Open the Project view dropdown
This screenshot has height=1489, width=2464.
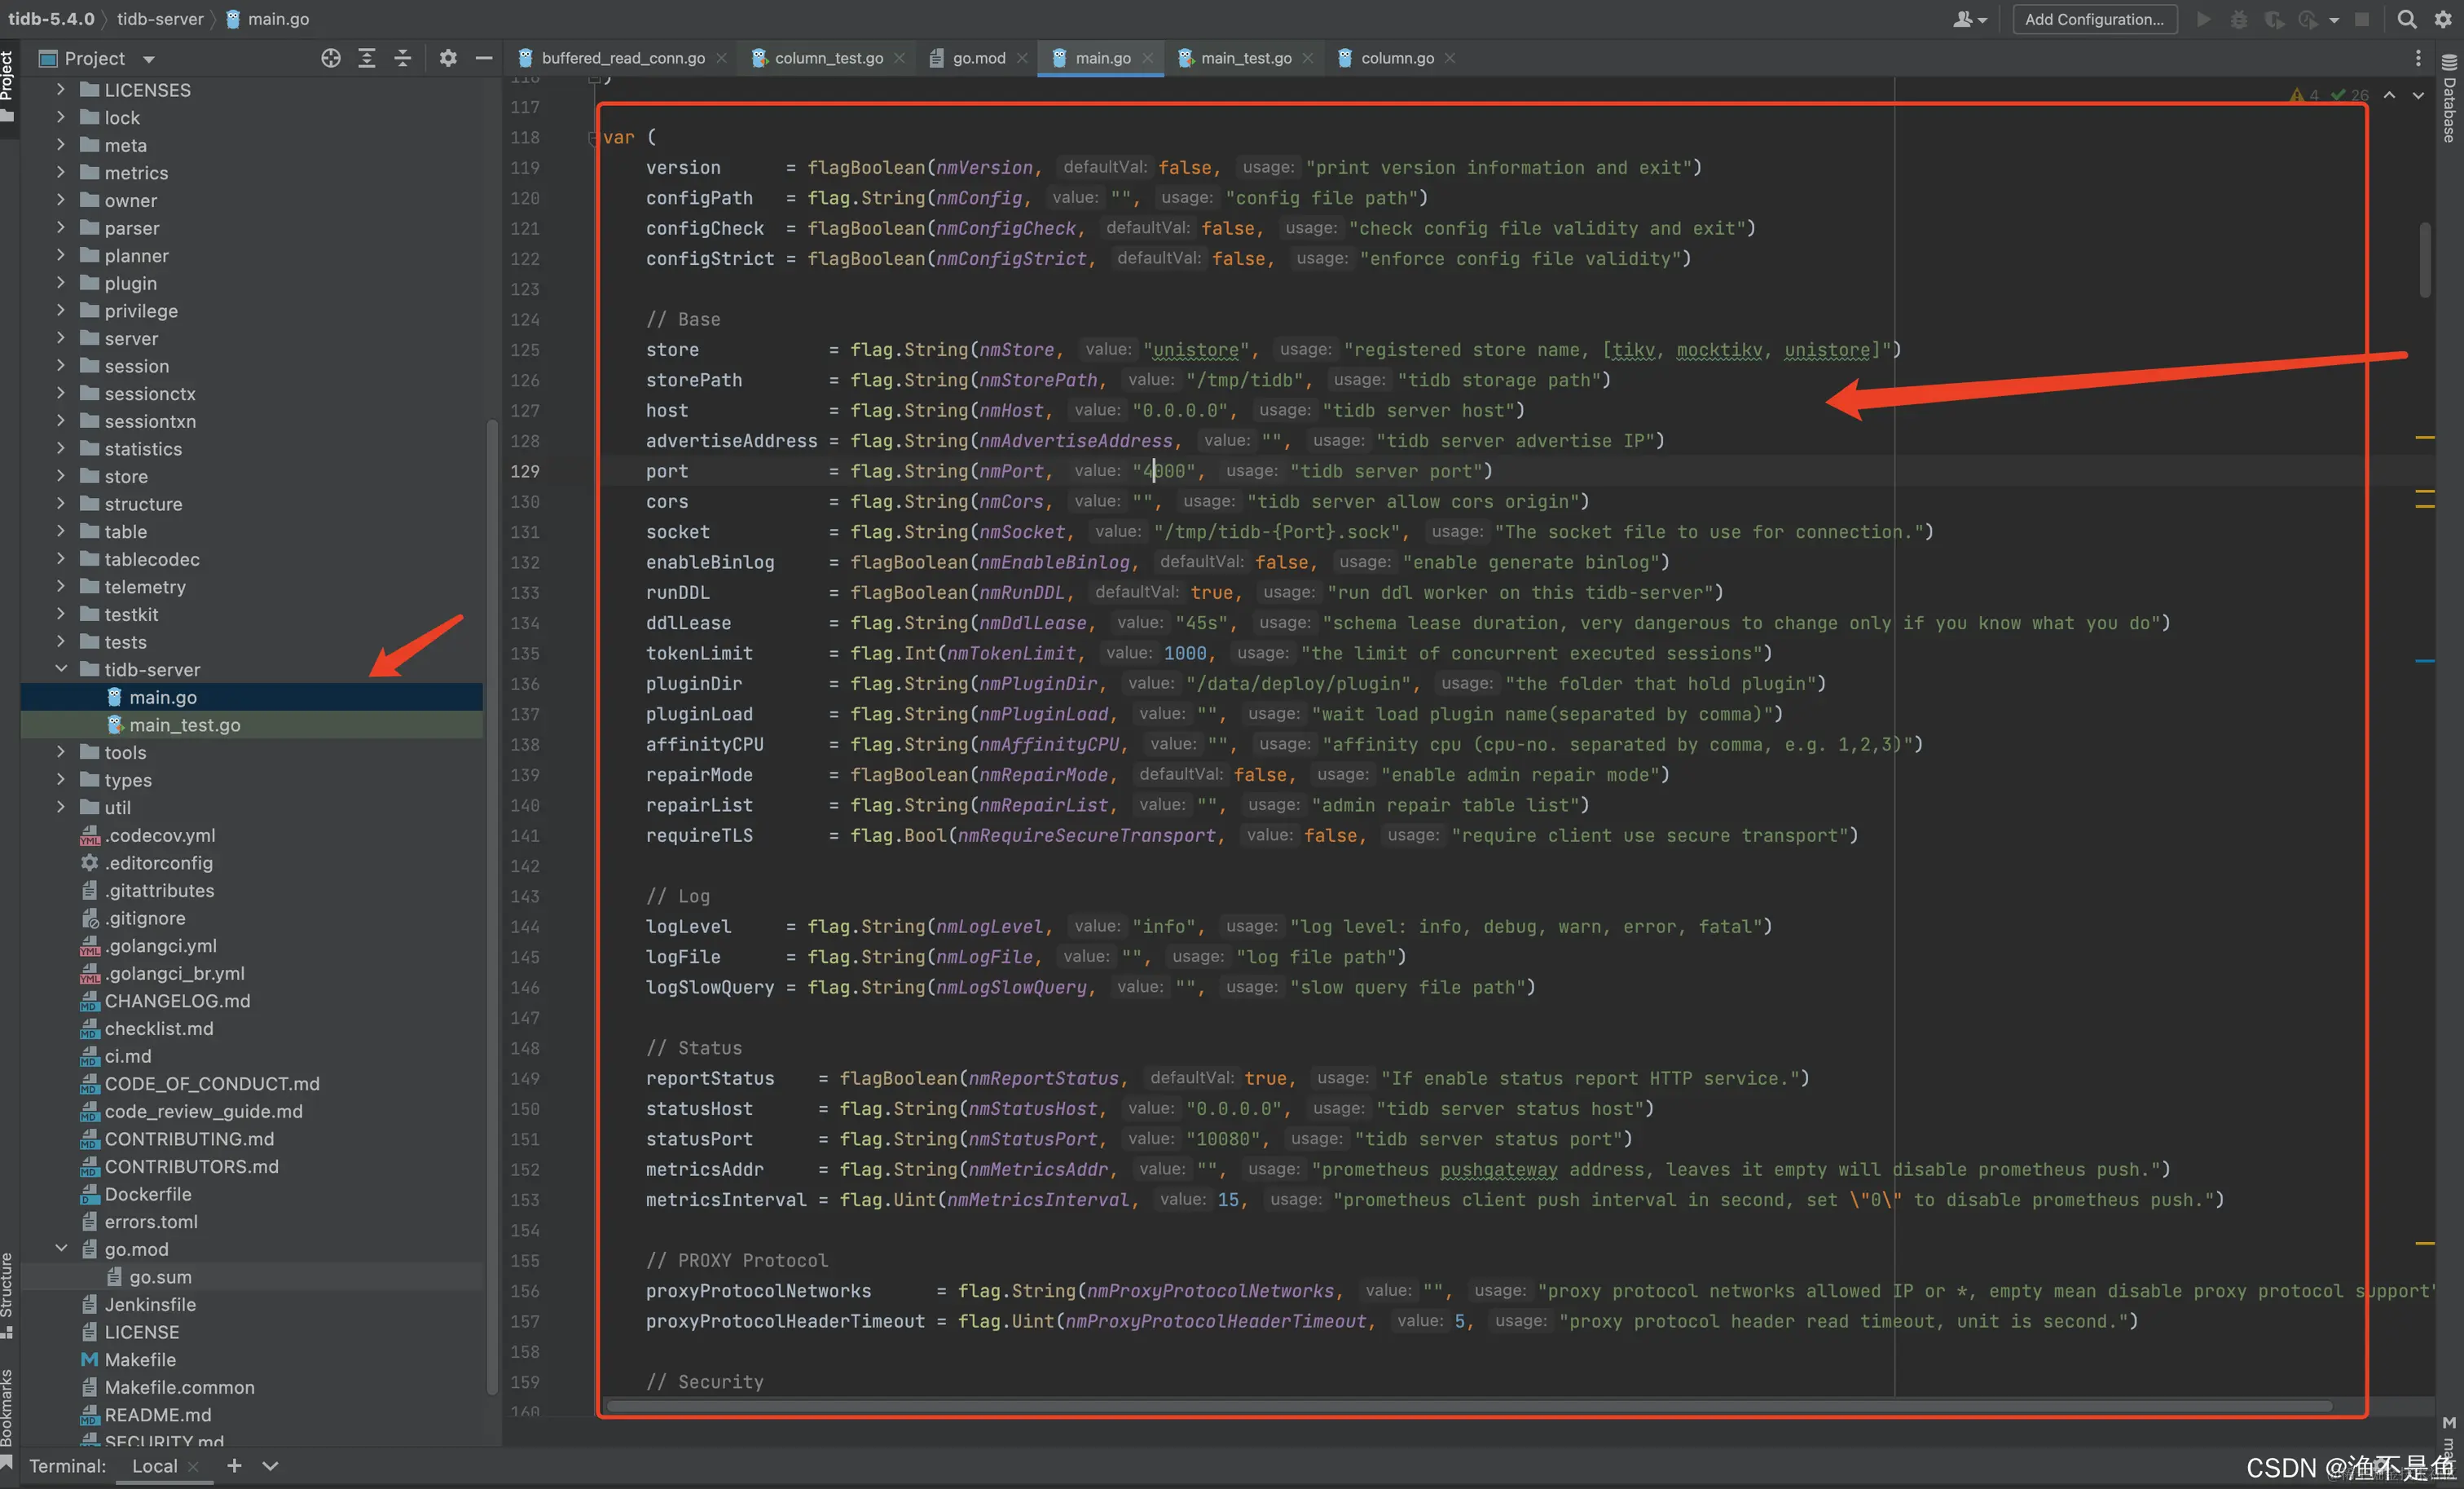coord(149,59)
